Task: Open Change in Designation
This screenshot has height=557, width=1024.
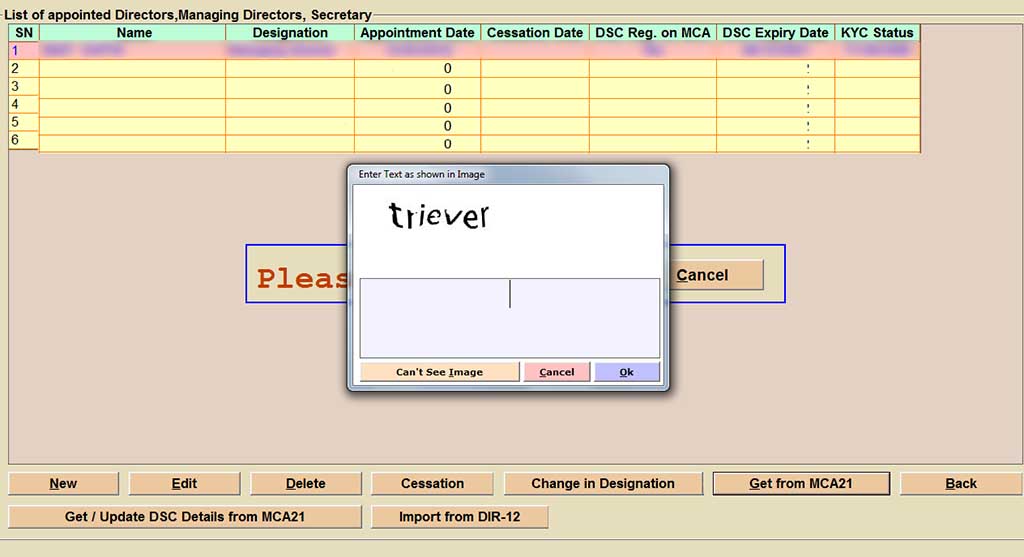Action: [x=602, y=484]
